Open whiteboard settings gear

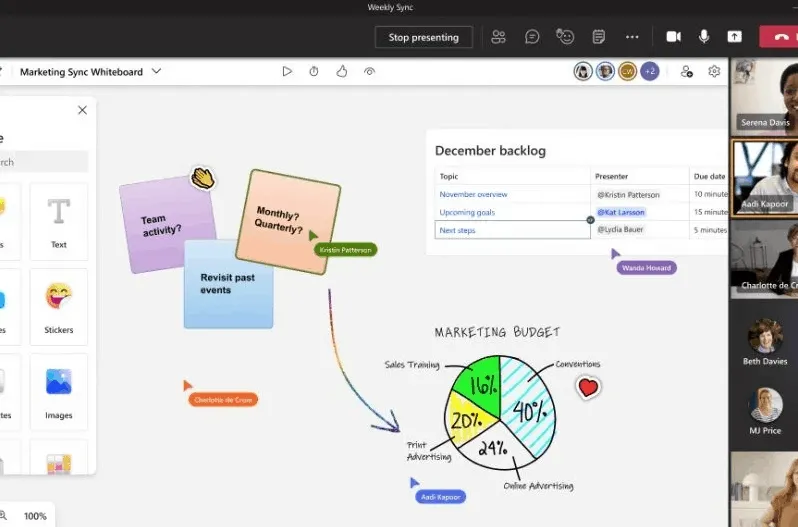tap(714, 72)
